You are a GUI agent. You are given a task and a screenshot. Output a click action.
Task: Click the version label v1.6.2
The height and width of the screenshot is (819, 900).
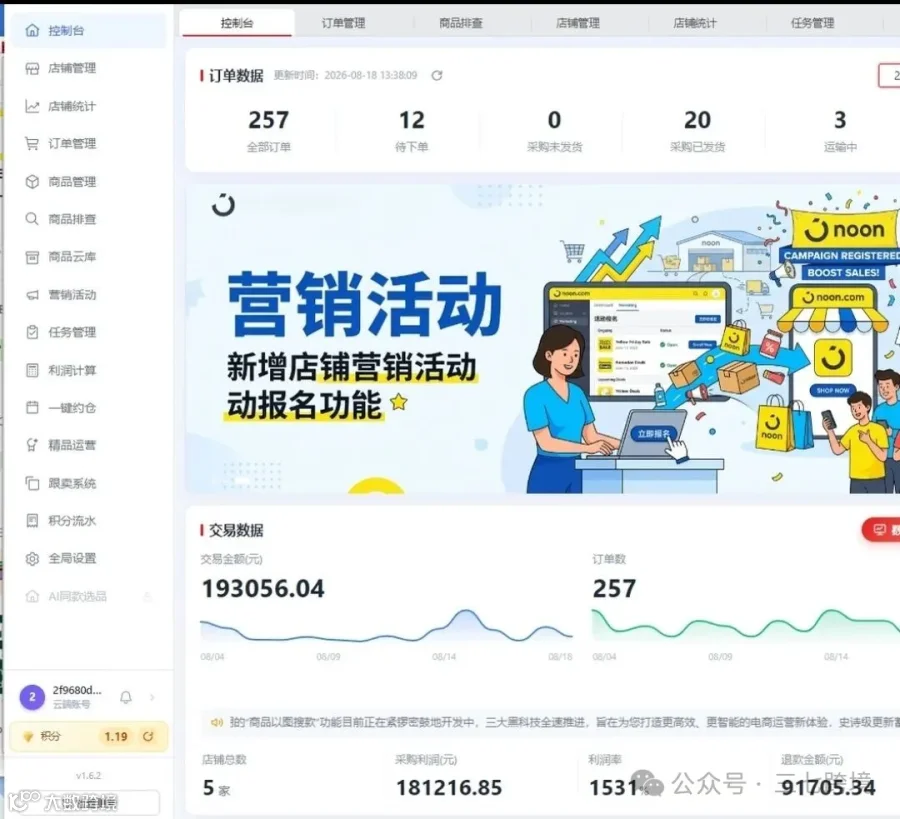88,775
